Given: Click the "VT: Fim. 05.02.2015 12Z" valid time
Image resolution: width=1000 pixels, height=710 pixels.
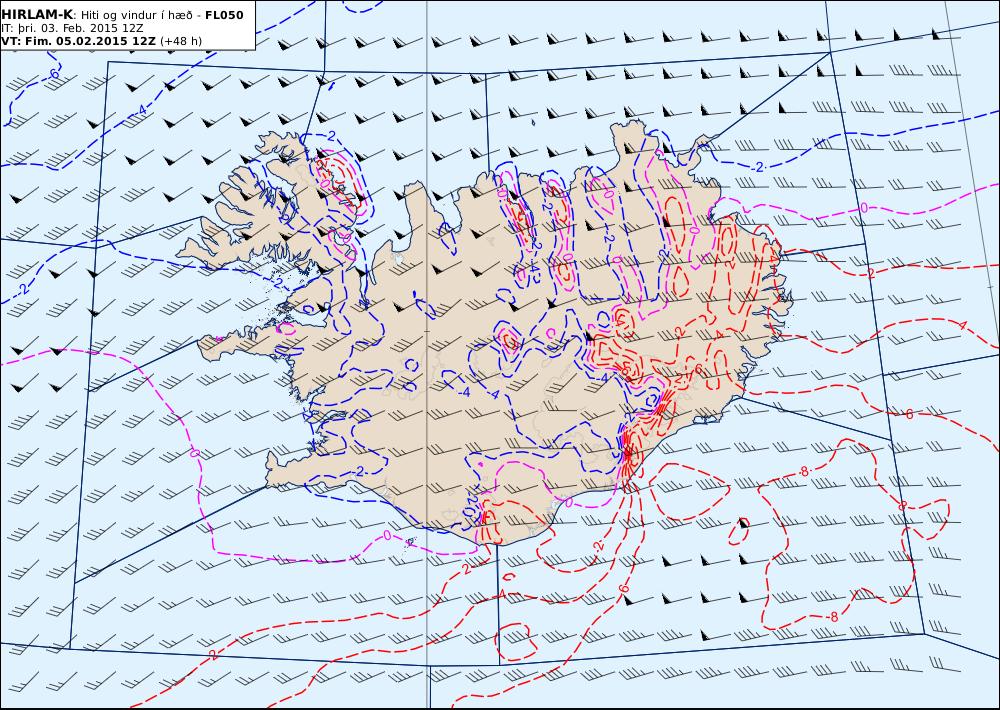Looking at the screenshot, I should pos(78,41).
